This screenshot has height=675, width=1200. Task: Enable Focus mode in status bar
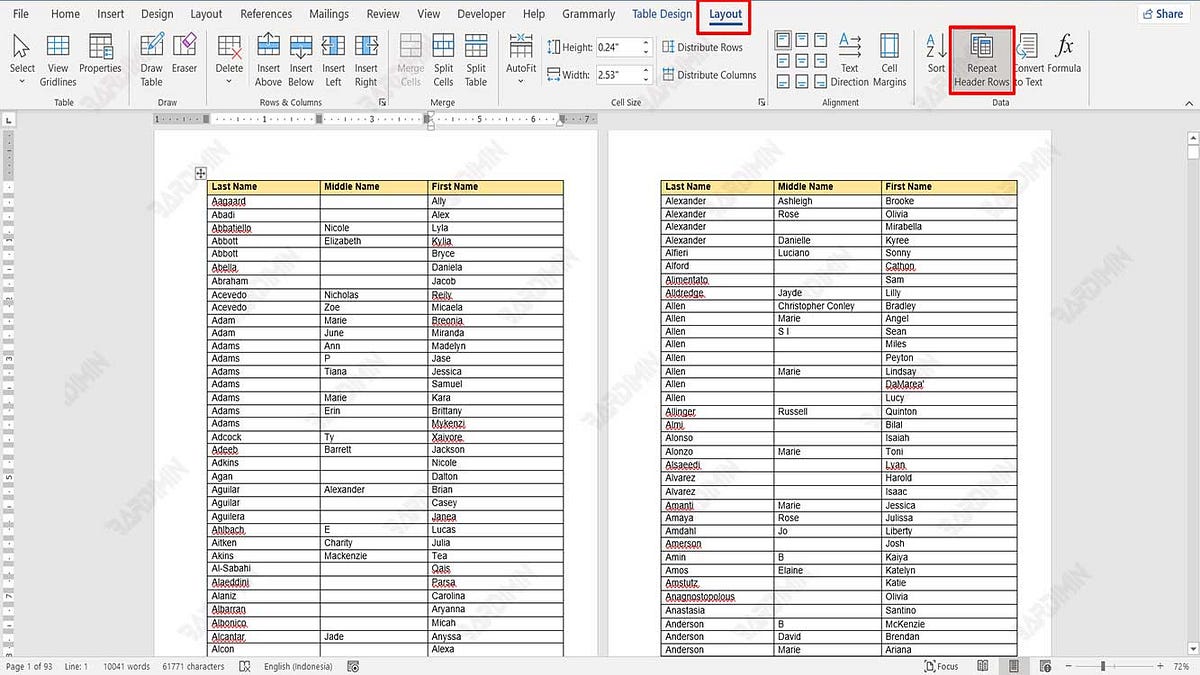[941, 666]
